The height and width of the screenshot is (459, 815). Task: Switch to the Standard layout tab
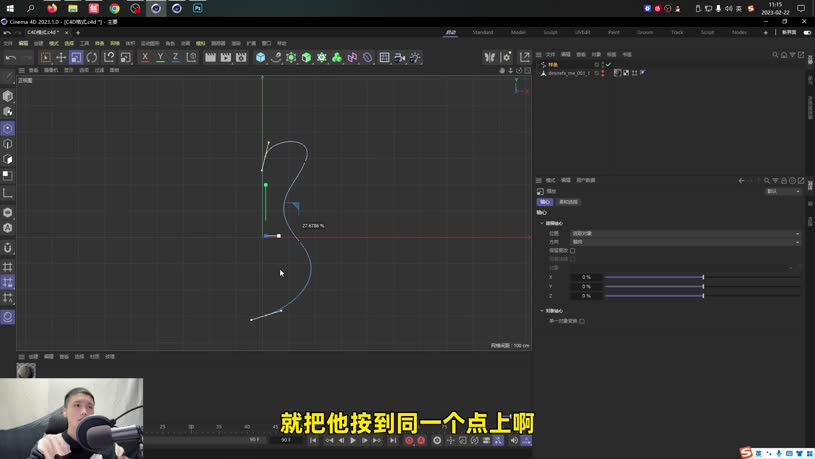coord(482,32)
